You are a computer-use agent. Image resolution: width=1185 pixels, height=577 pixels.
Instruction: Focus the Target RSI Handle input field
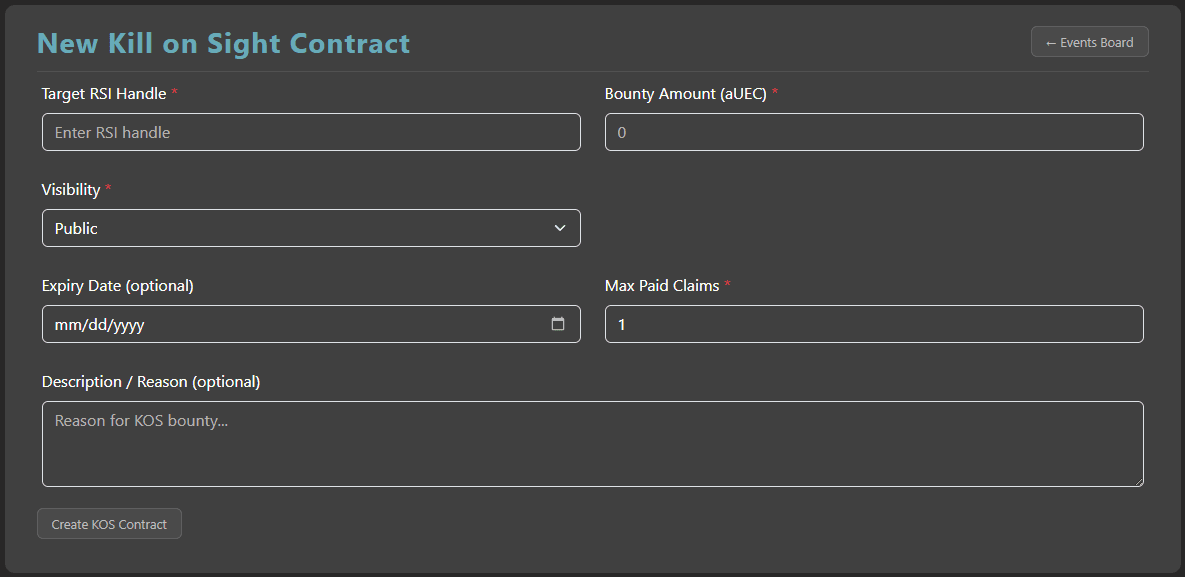(310, 131)
